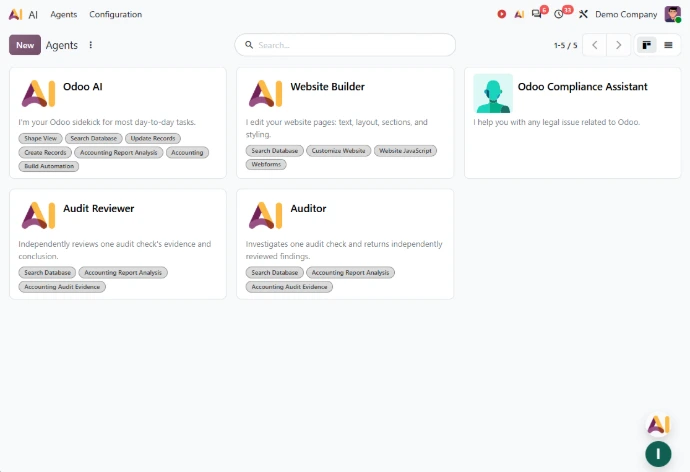Open the Website Builder agent card
The height and width of the screenshot is (472, 690).
(345, 123)
